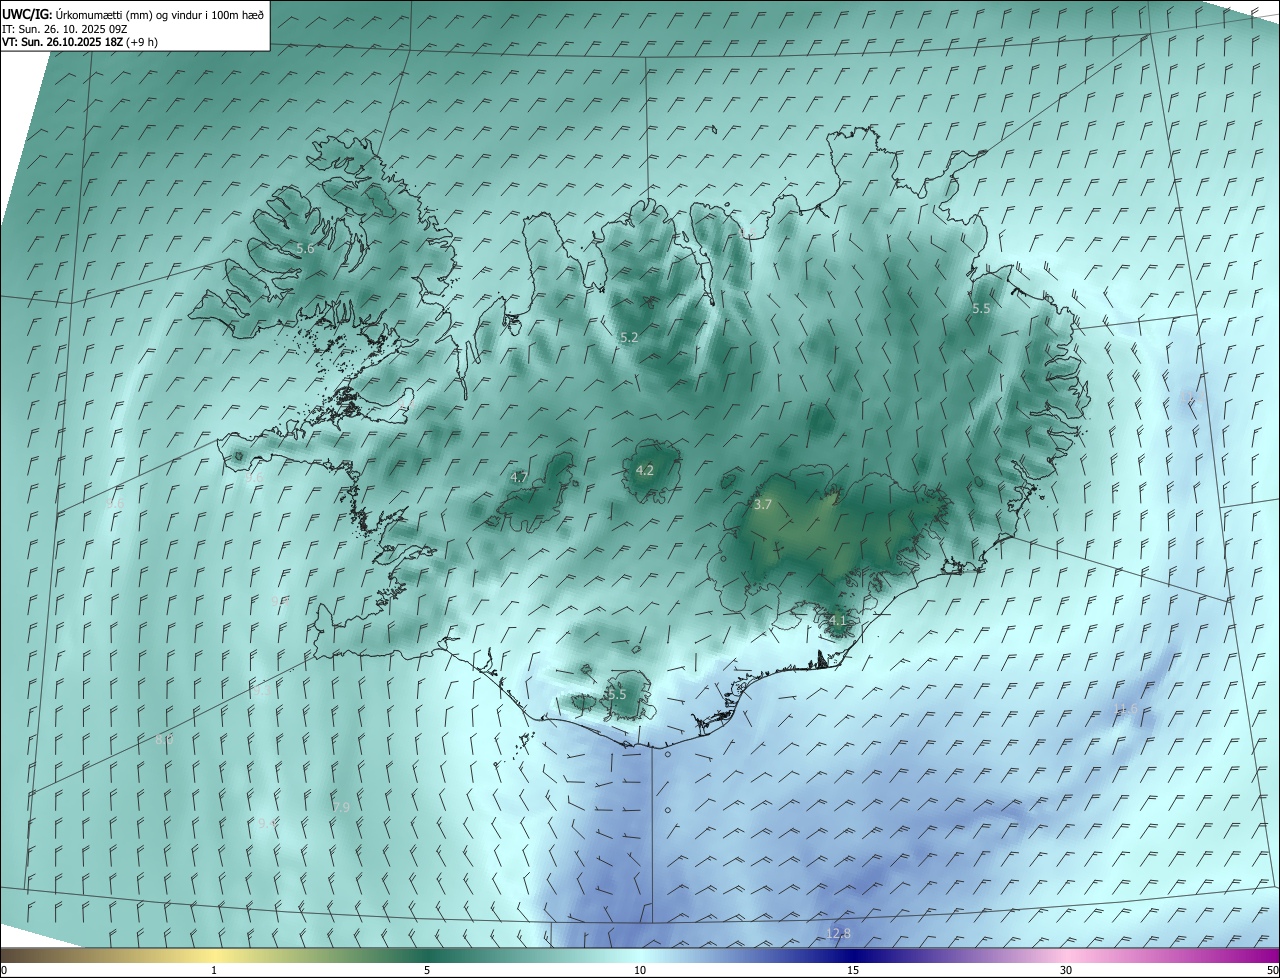Click the 4.1 value near the southeast coast
The image size is (1280, 978).
(837, 620)
